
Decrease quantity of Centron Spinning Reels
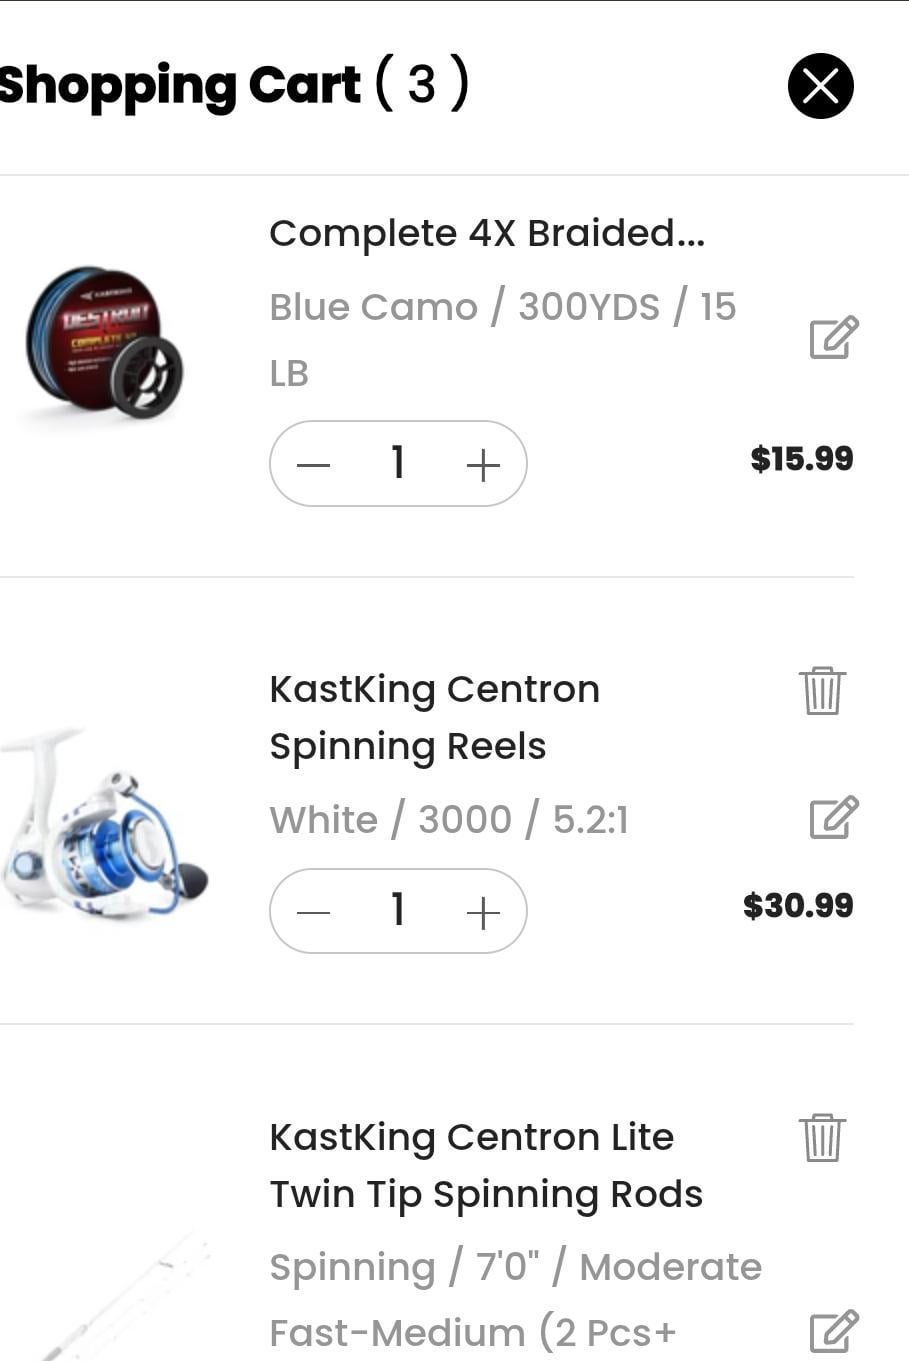[x=313, y=912]
